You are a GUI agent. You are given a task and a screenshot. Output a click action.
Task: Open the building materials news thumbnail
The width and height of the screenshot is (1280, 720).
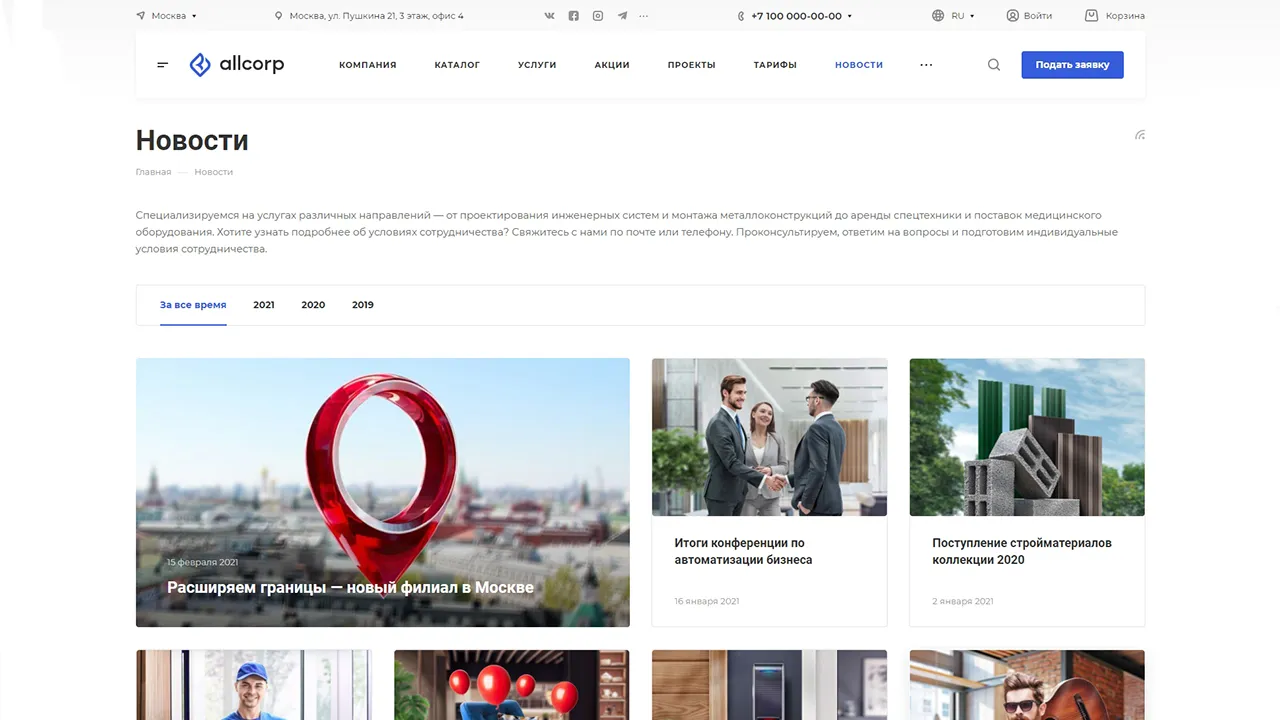[x=1027, y=437]
